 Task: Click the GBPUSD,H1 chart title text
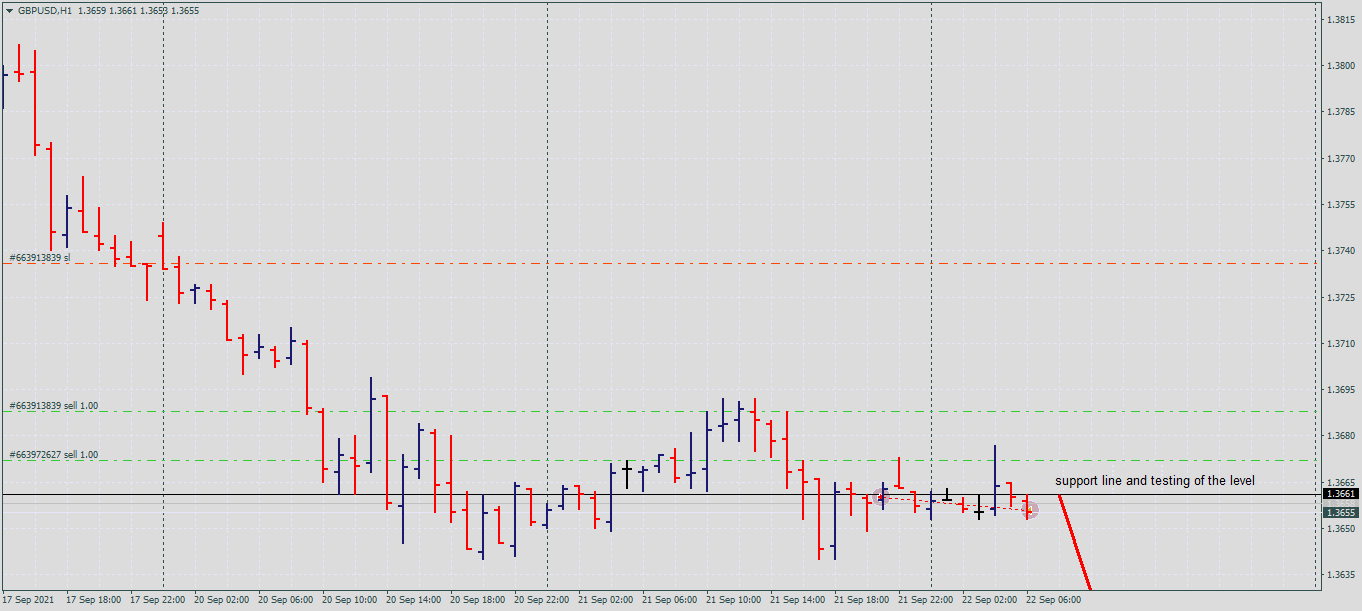pyautogui.click(x=46, y=11)
